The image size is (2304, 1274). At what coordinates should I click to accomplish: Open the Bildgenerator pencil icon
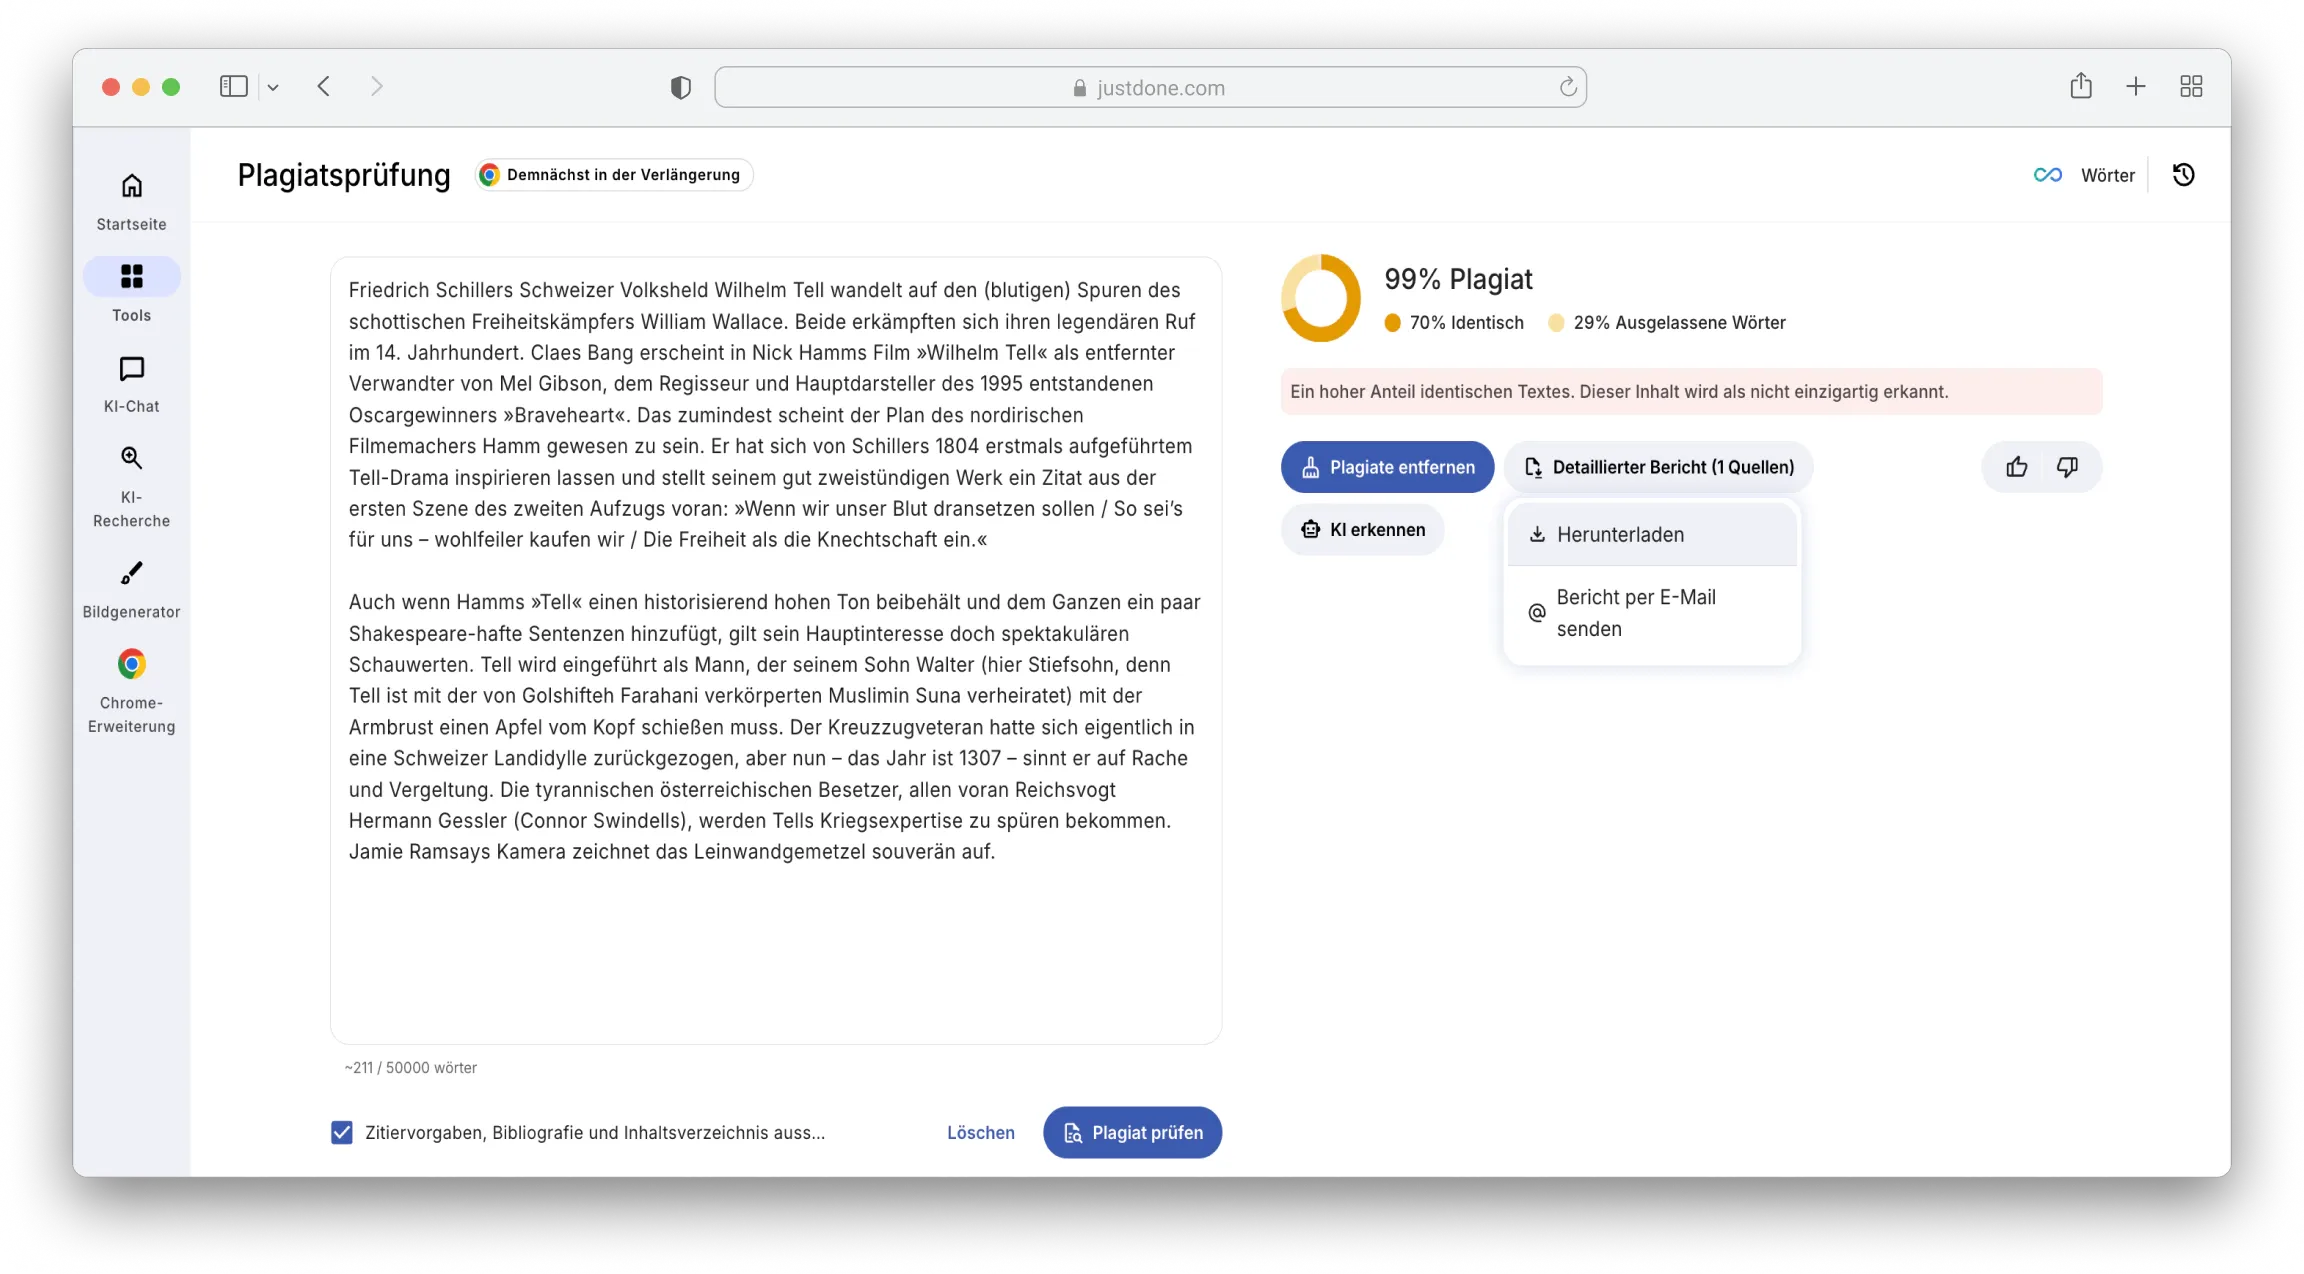tap(131, 573)
